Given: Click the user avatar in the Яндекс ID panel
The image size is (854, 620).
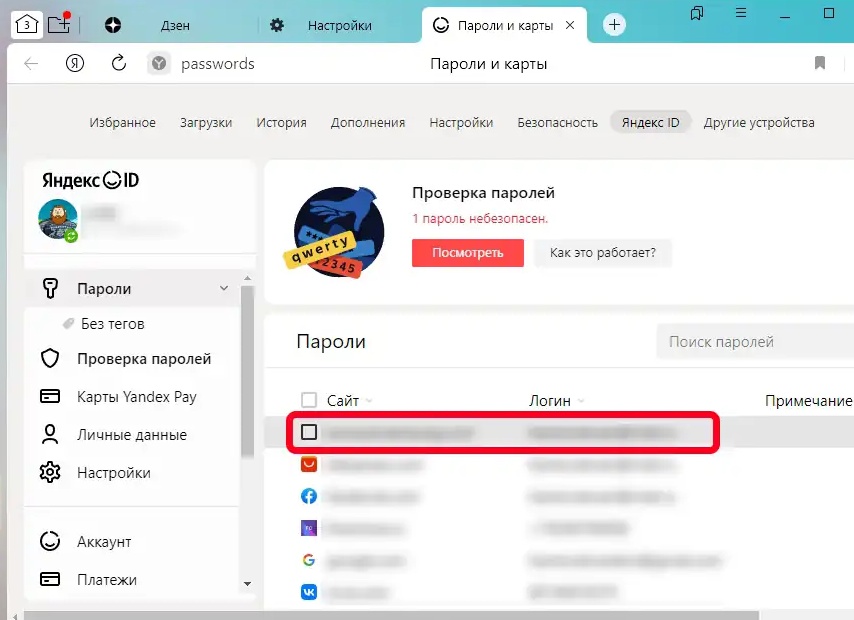Looking at the screenshot, I should pos(58,219).
